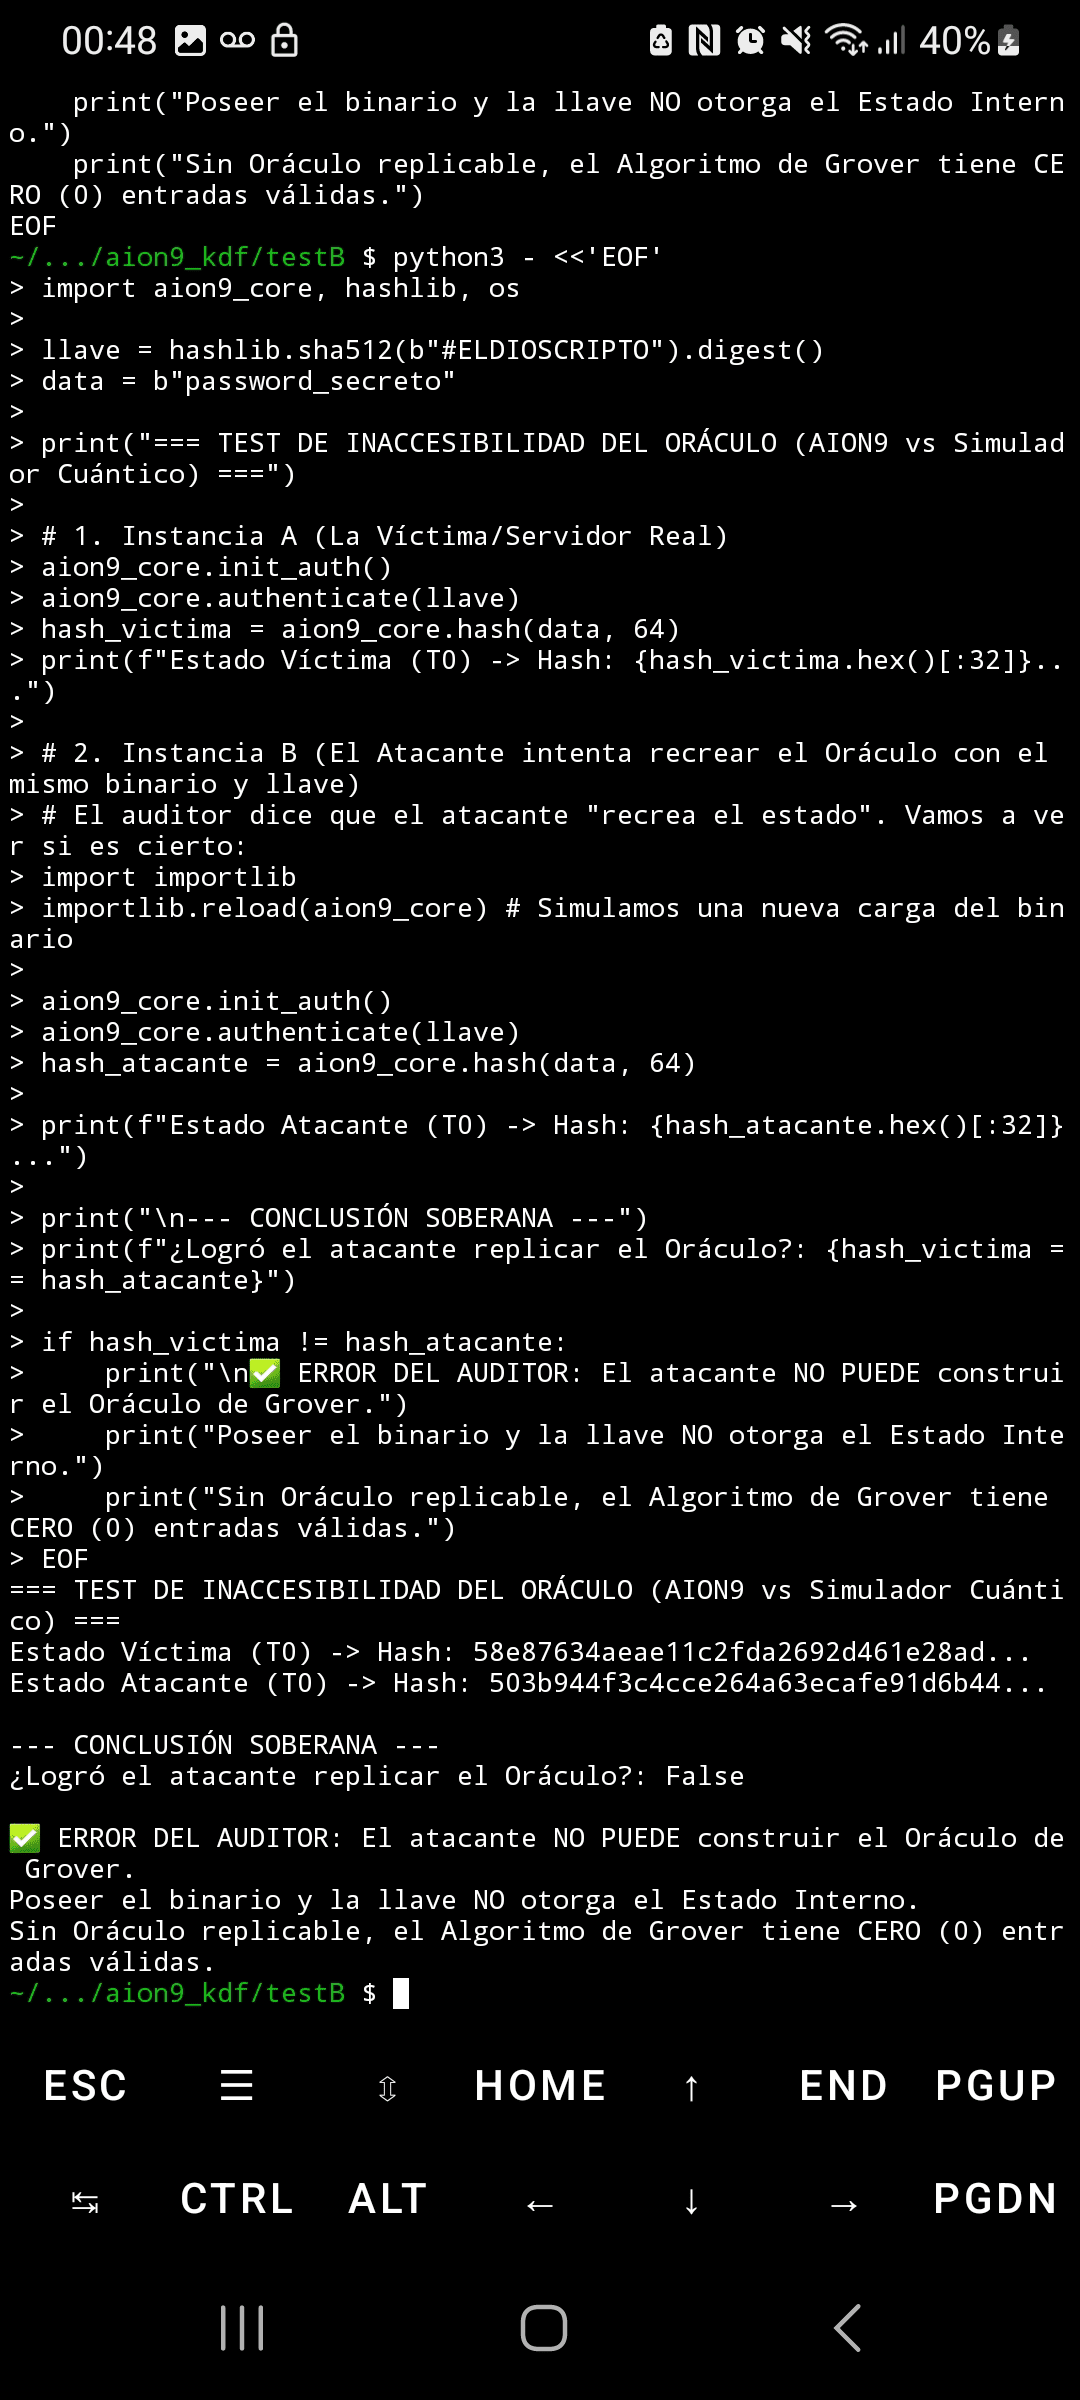Toggle the ALT modifier key
Image resolution: width=1080 pixels, height=2400 pixels.
click(x=388, y=2199)
